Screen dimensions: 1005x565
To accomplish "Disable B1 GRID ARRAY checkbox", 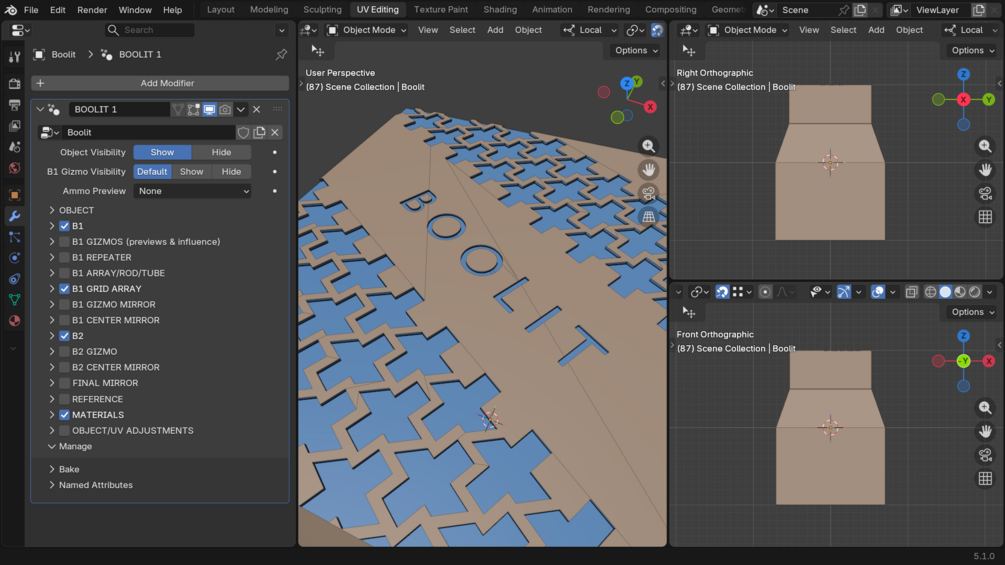I will pos(64,289).
